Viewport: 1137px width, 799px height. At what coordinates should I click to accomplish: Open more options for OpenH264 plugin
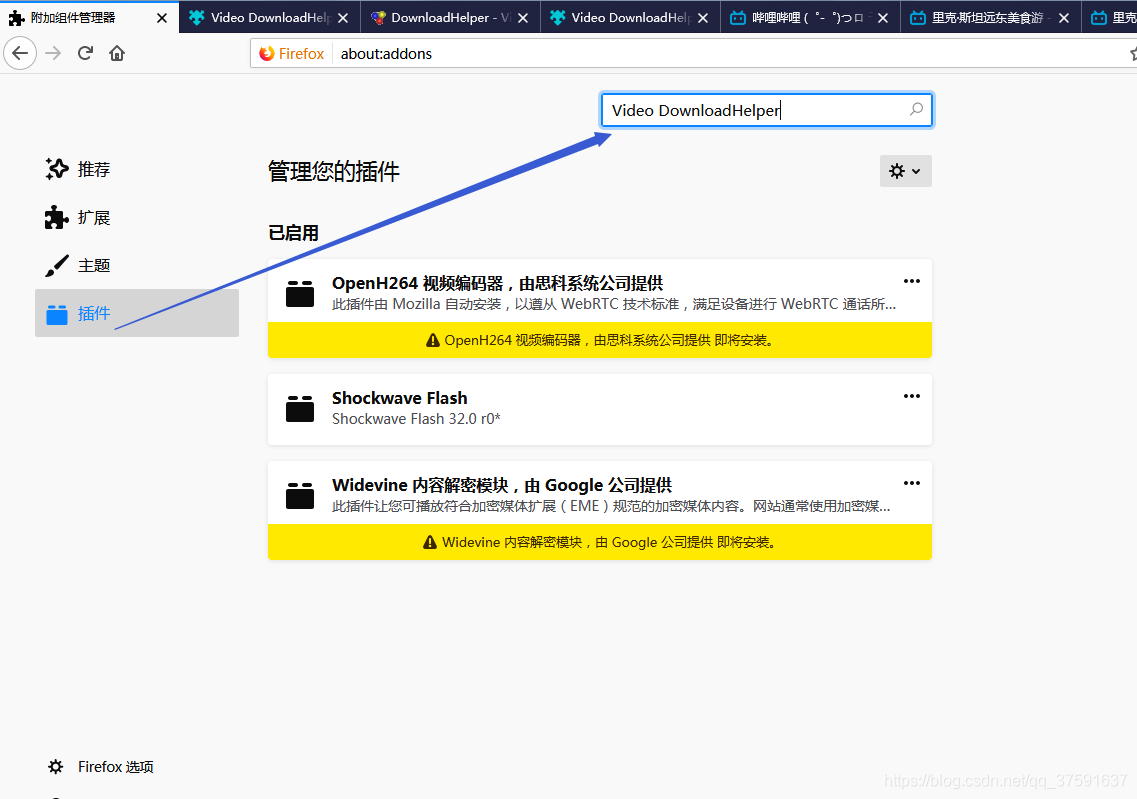pyautogui.click(x=911, y=281)
